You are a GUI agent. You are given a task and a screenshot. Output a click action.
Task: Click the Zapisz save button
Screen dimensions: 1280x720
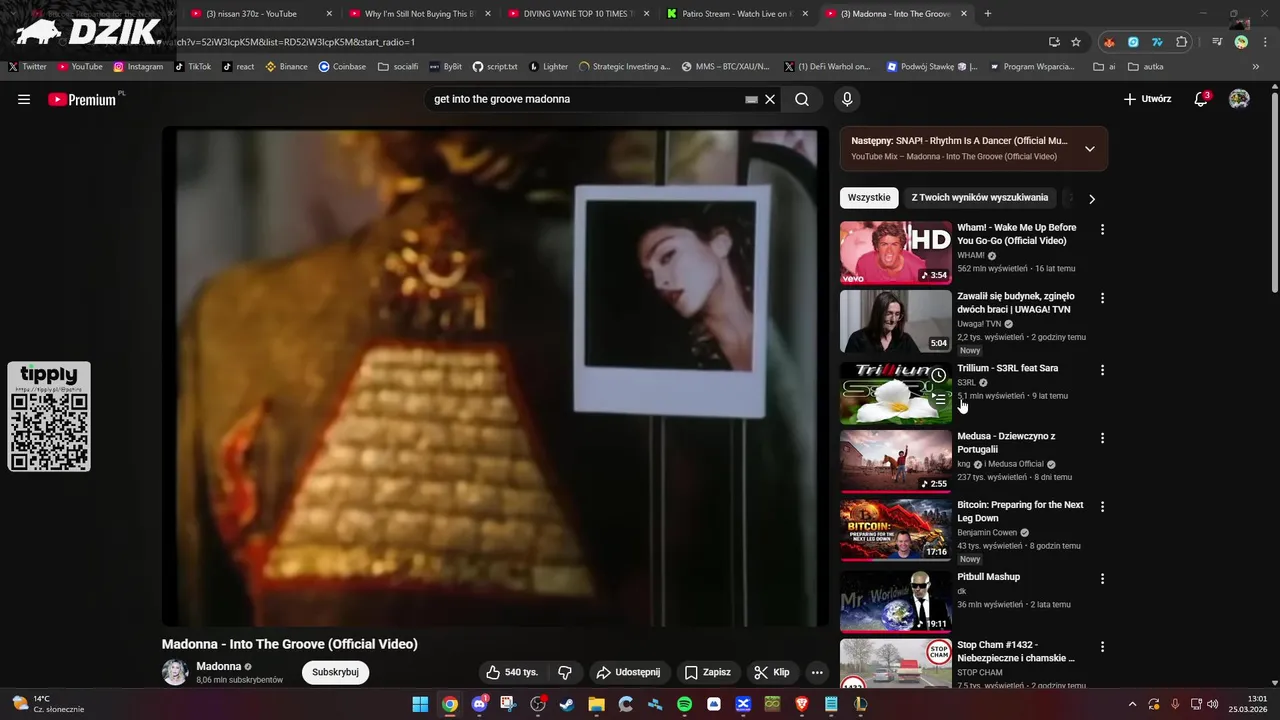[708, 672]
